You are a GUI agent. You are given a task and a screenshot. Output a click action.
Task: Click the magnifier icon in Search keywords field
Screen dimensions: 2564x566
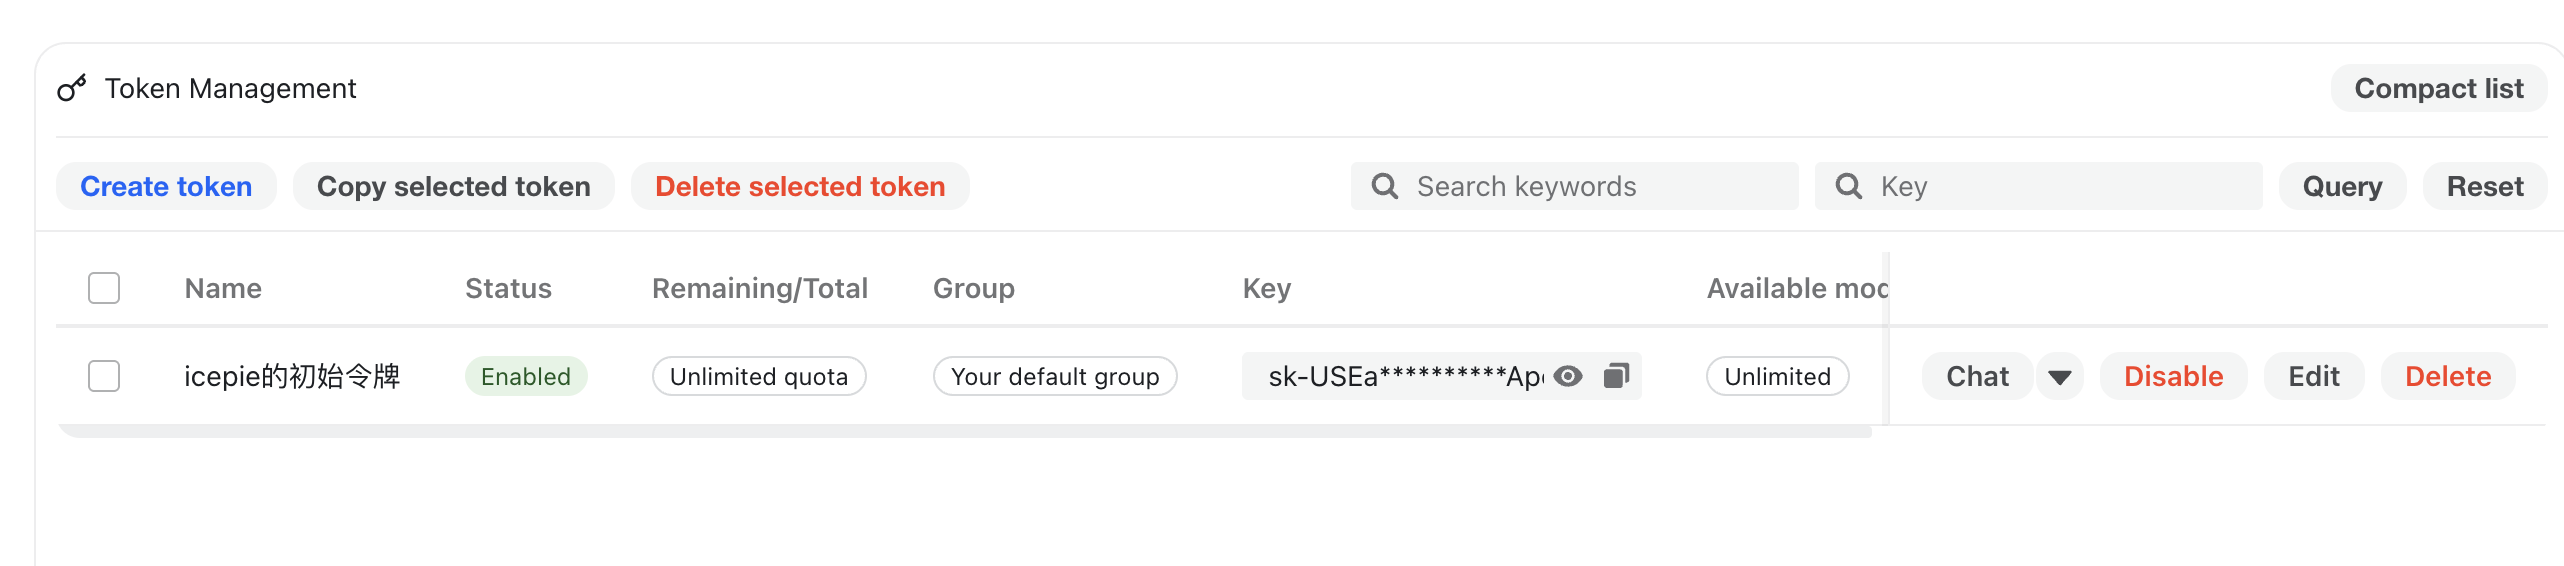coord(1384,186)
